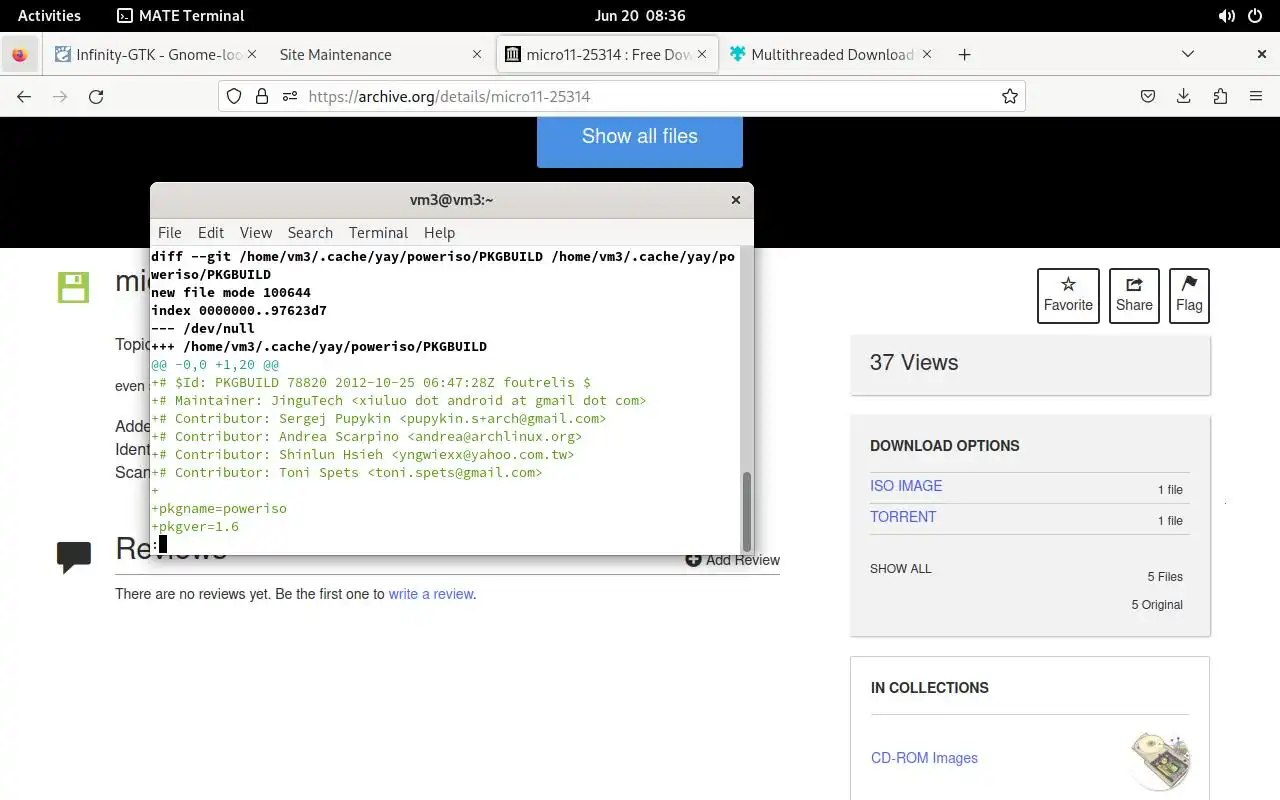This screenshot has height=800, width=1280.
Task: Click the Share button
Action: click(1134, 296)
